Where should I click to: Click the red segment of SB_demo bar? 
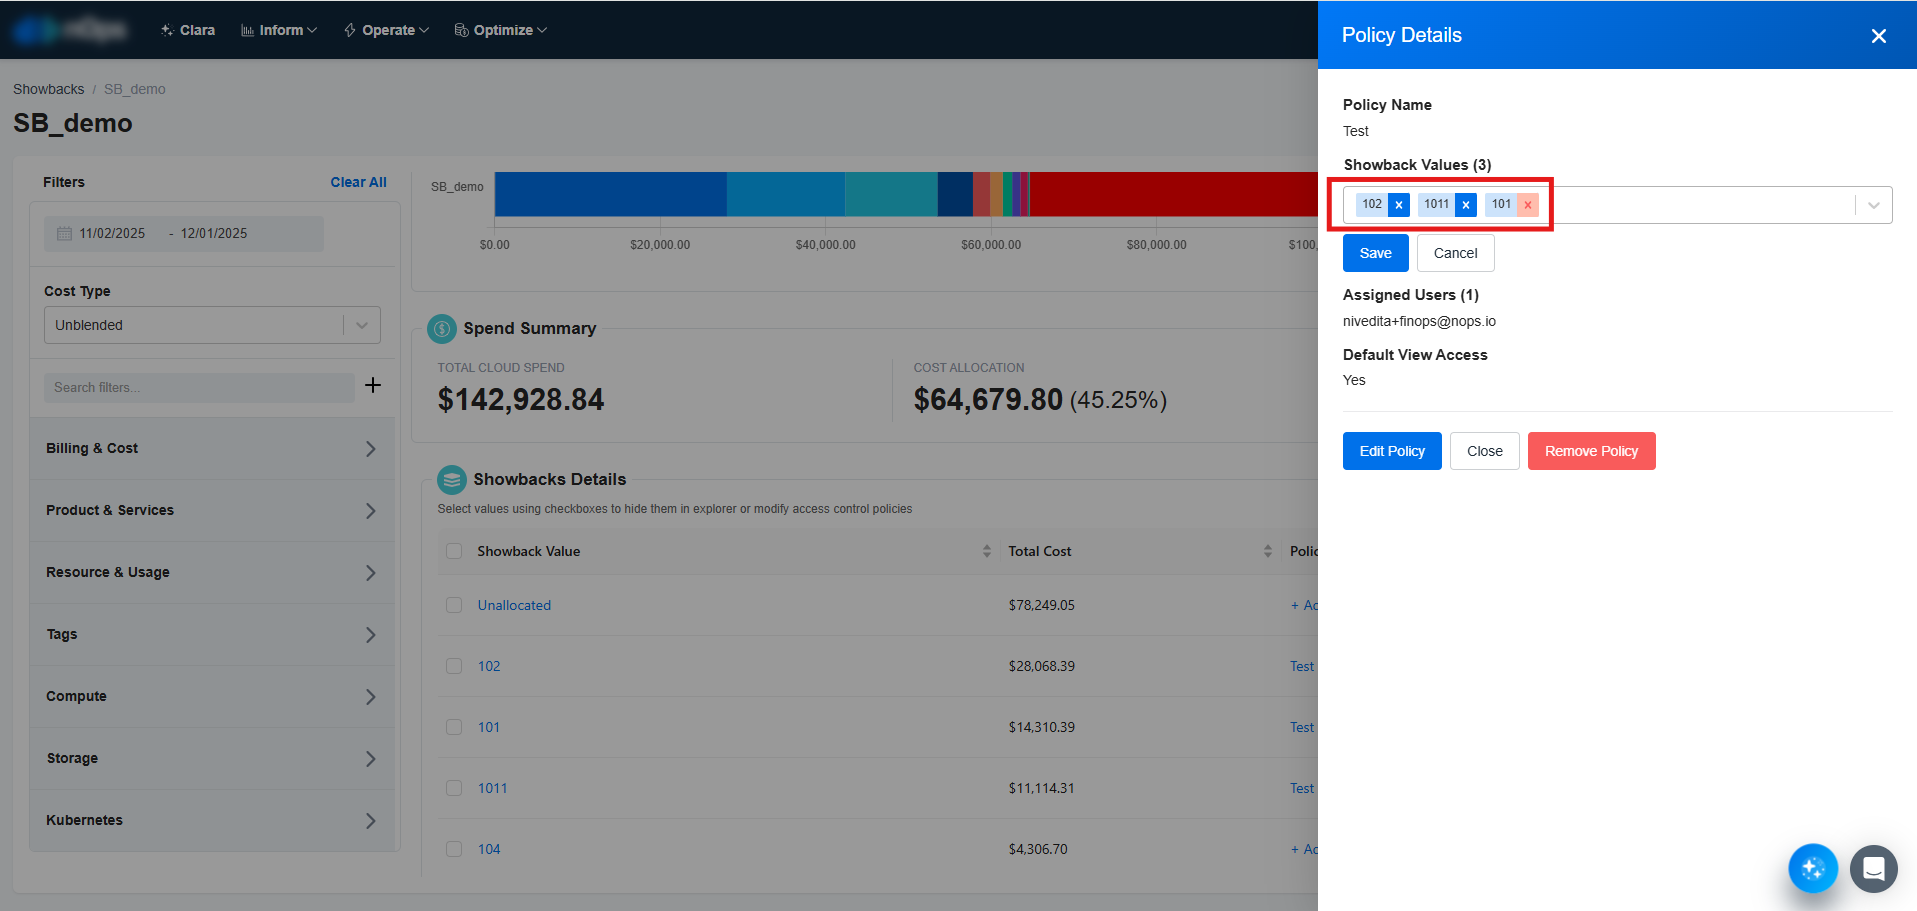click(x=1170, y=194)
